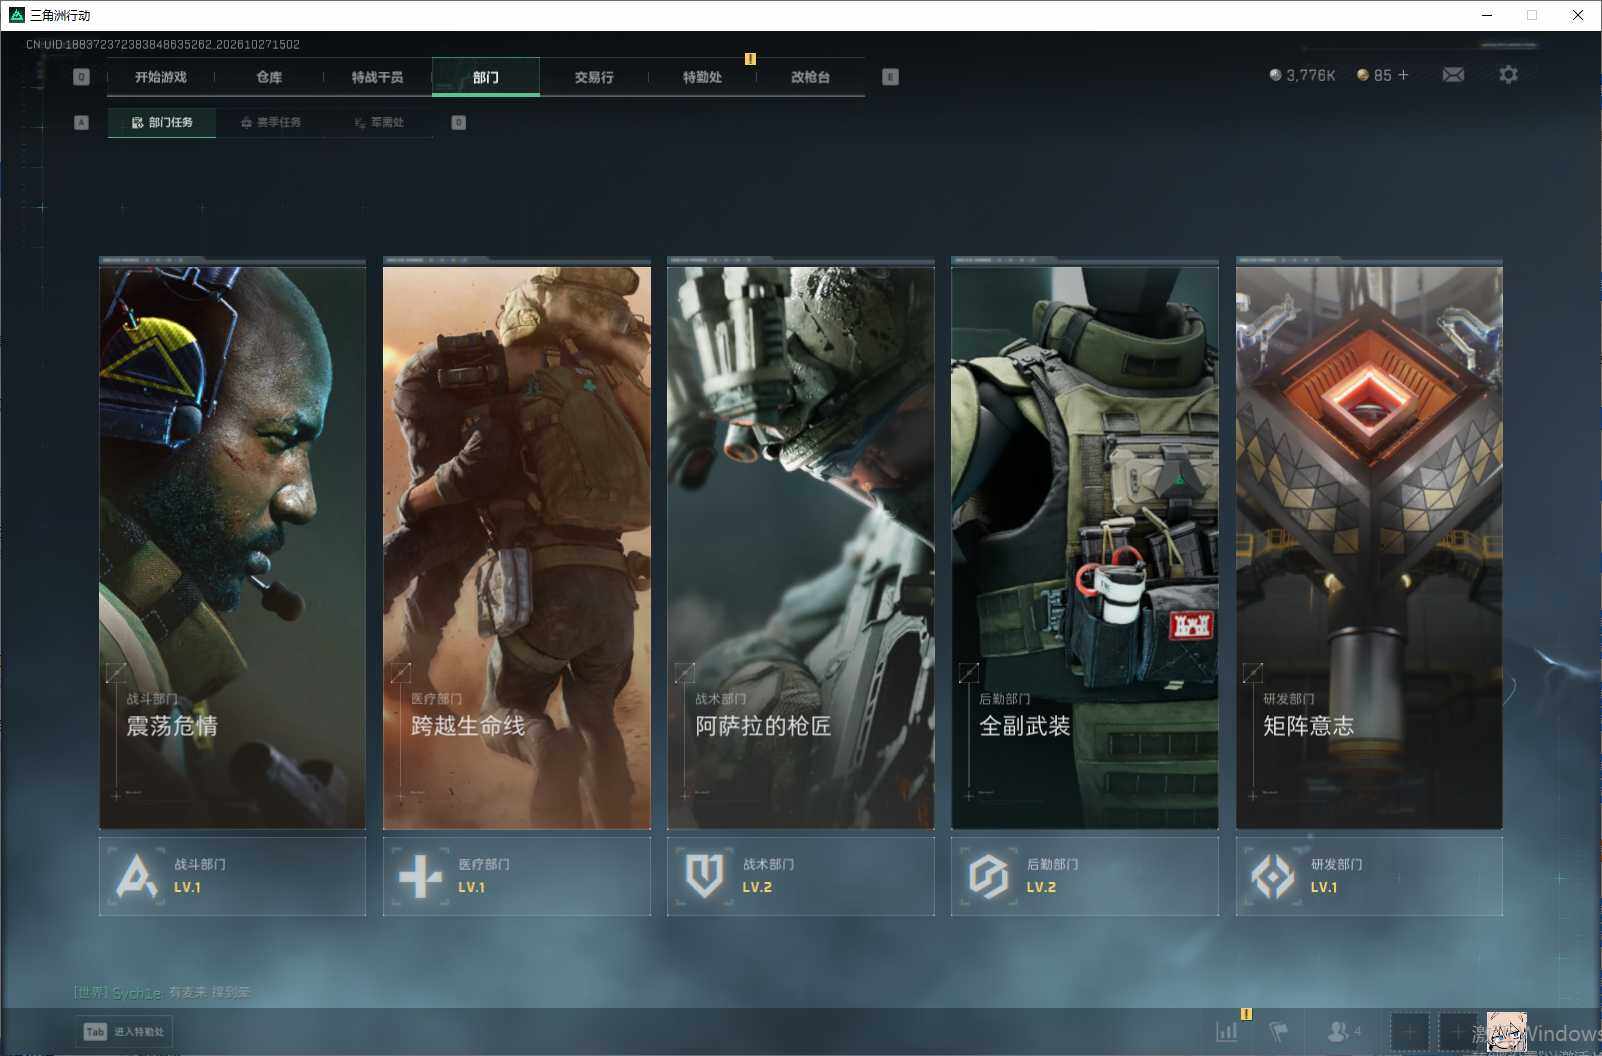1602x1056 pixels.
Task: Open settings gear icon
Action: tap(1508, 75)
